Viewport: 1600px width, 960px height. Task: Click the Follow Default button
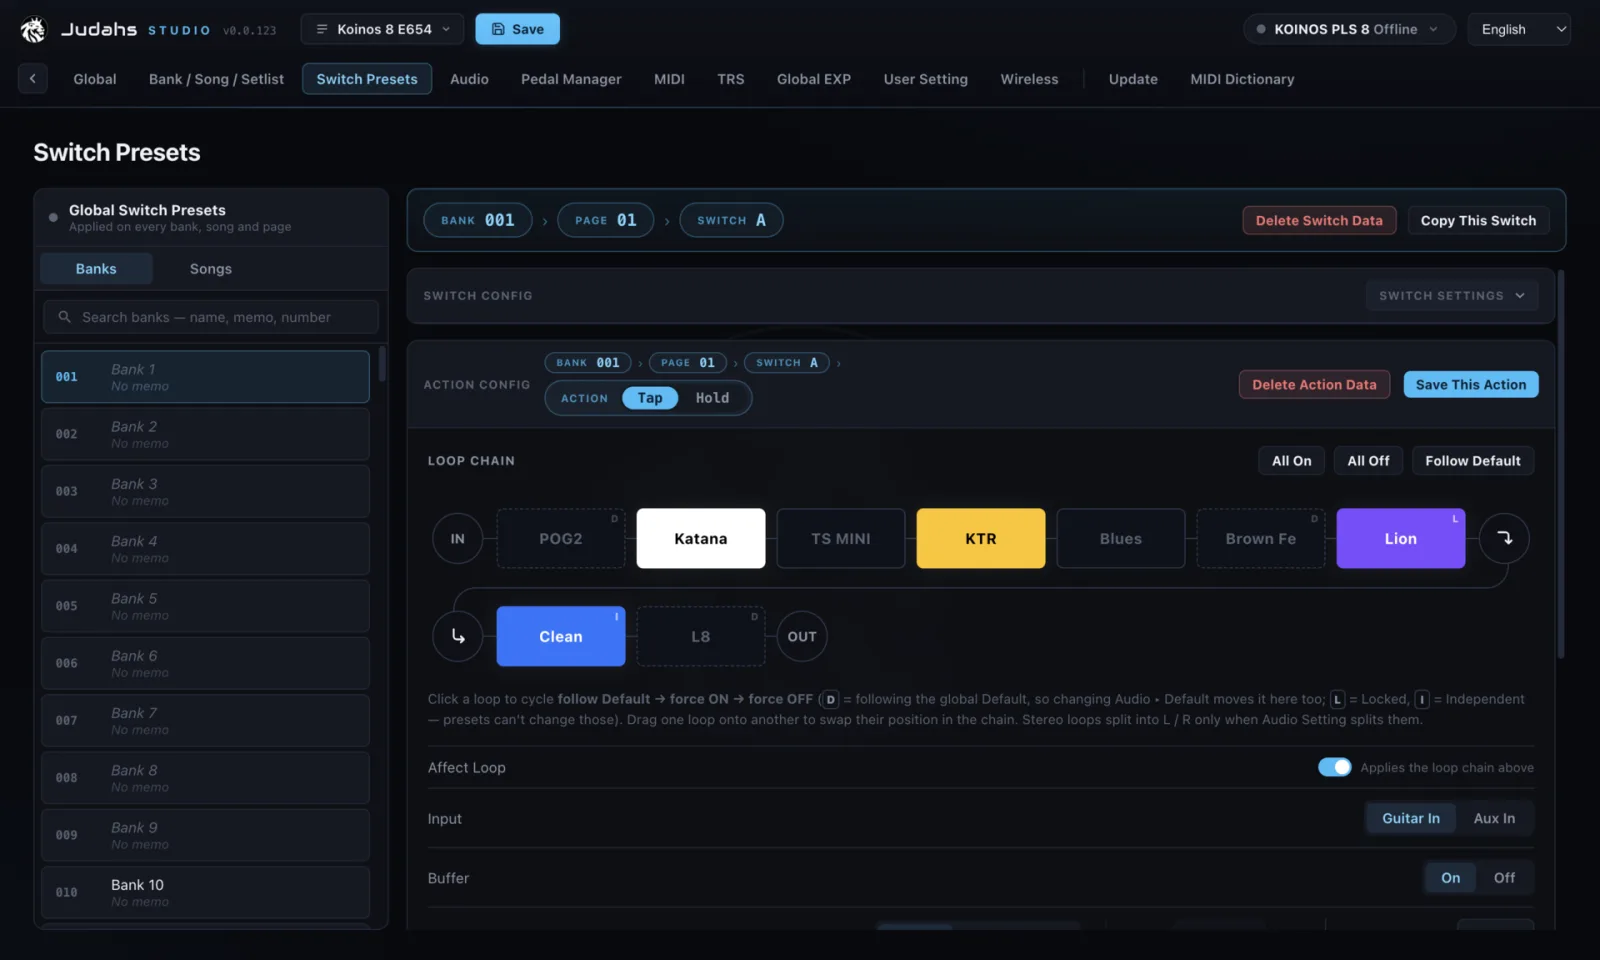[x=1473, y=460]
